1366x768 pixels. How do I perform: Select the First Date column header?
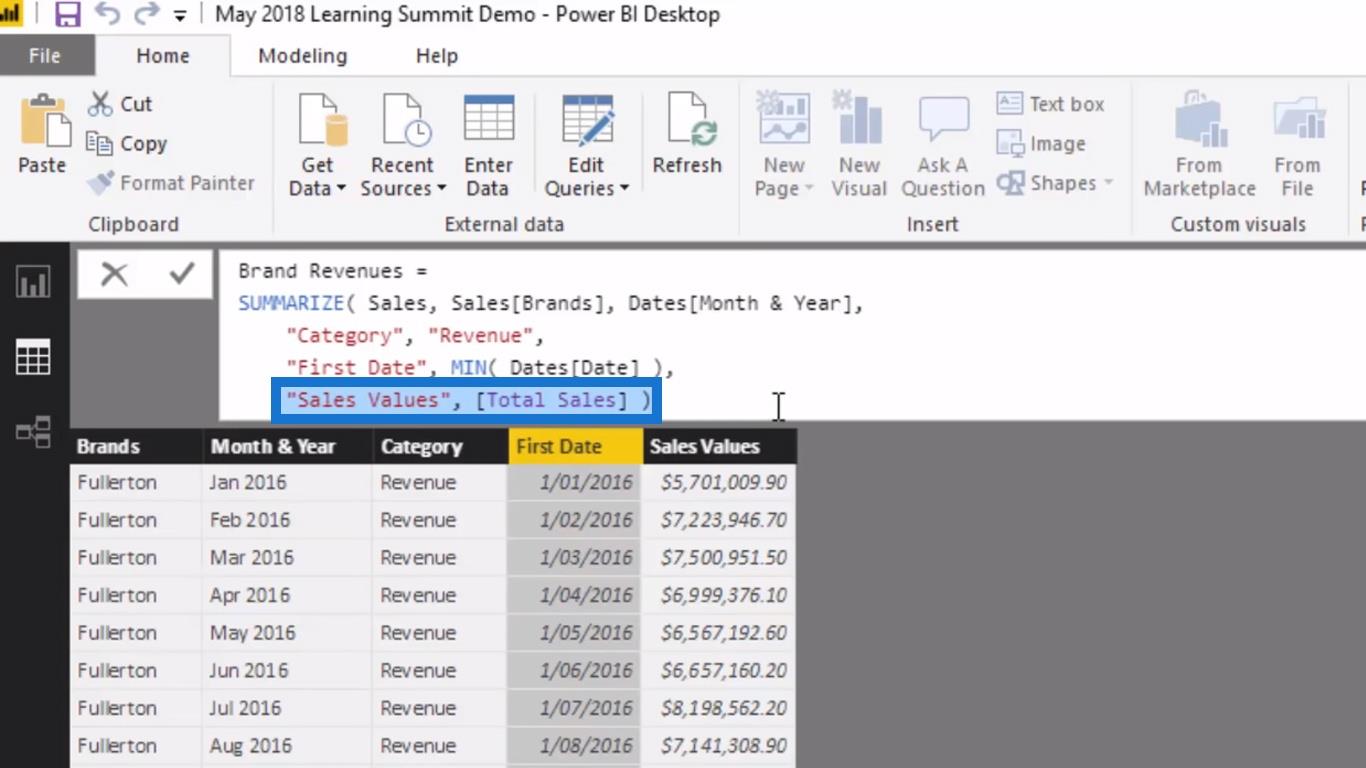click(575, 447)
